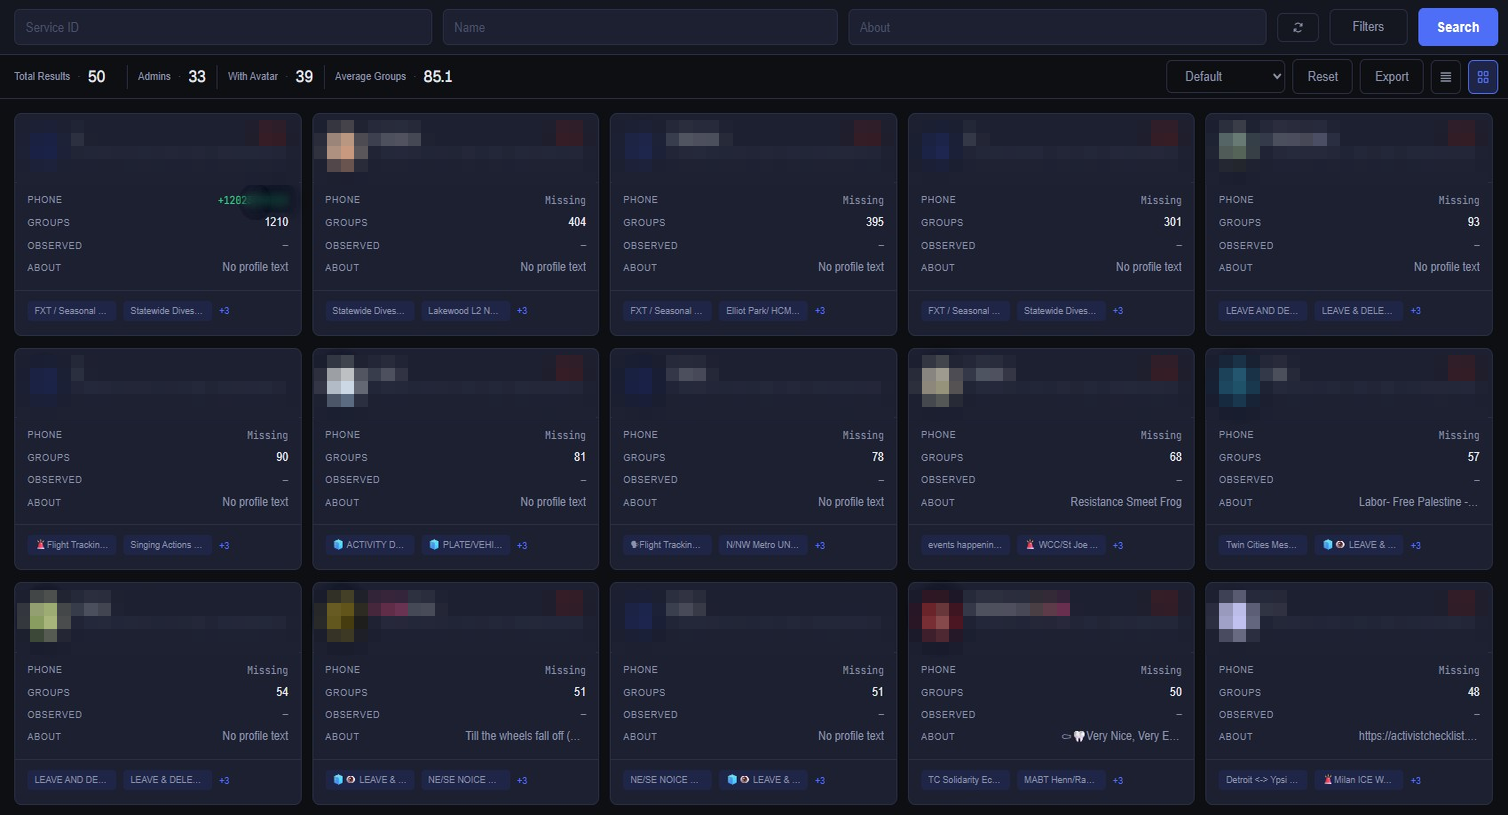Open the PLATE/VEHI... group tag

(x=464, y=545)
